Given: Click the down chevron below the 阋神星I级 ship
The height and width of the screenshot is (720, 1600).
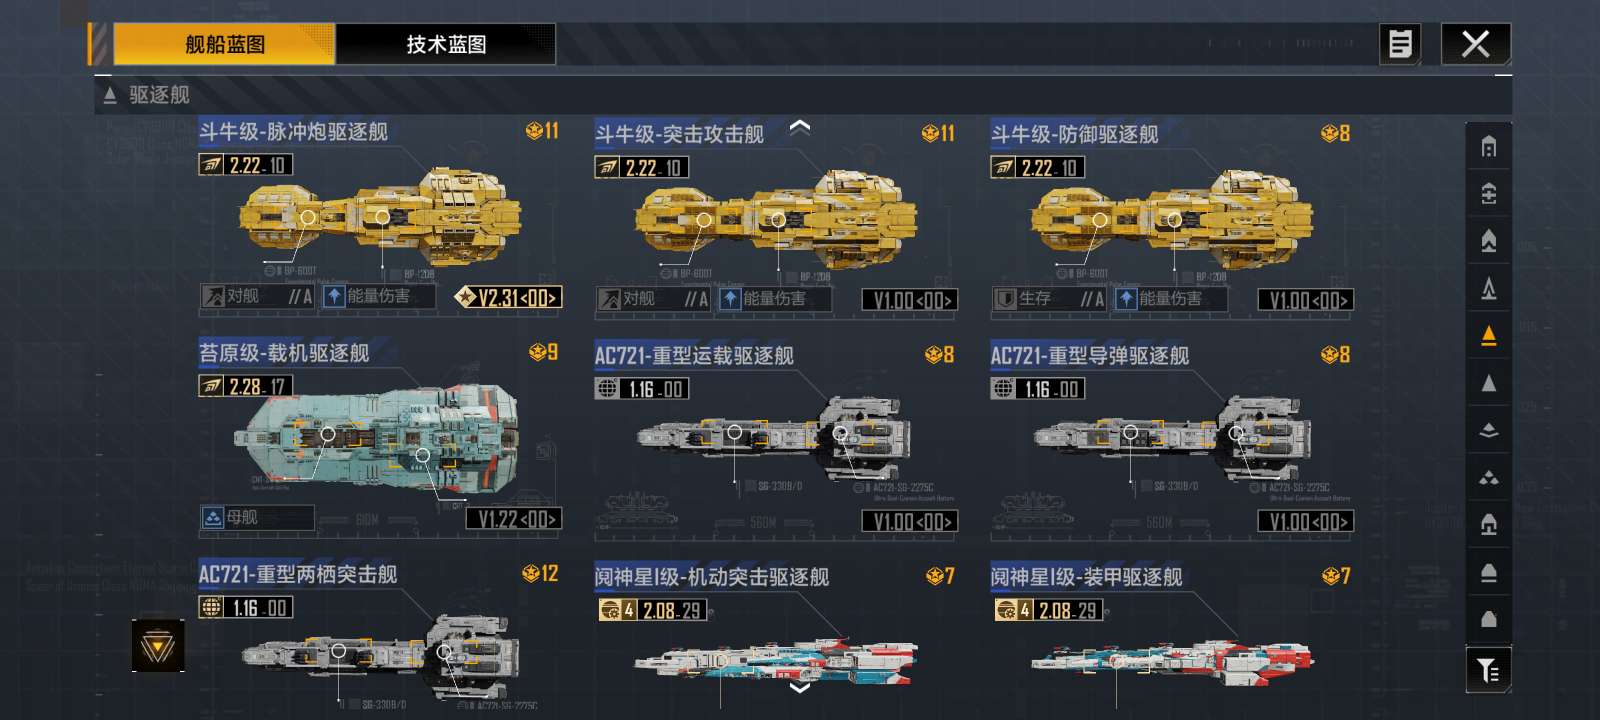Looking at the screenshot, I should click(799, 687).
